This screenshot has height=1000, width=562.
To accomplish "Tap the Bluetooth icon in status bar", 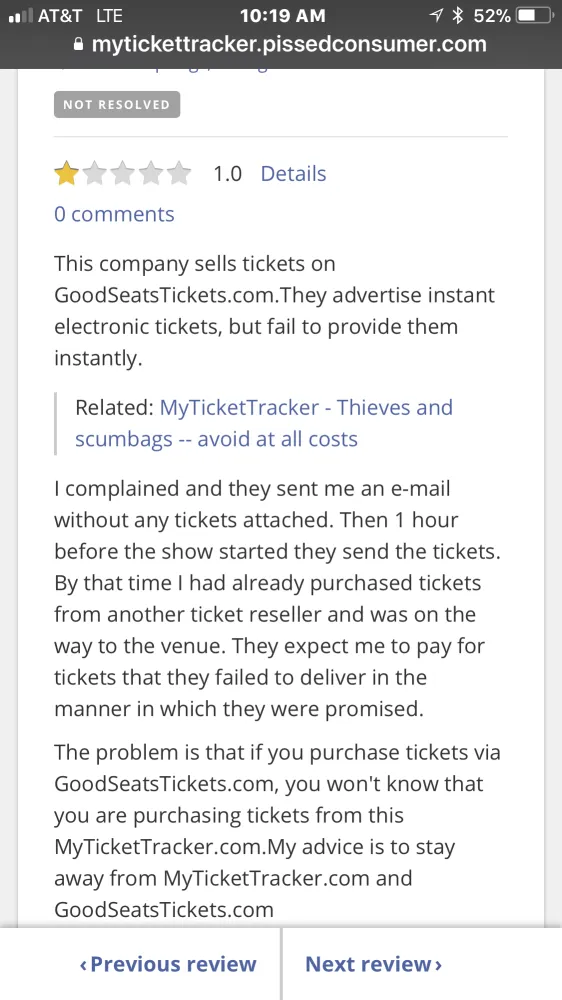I will pyautogui.click(x=457, y=16).
